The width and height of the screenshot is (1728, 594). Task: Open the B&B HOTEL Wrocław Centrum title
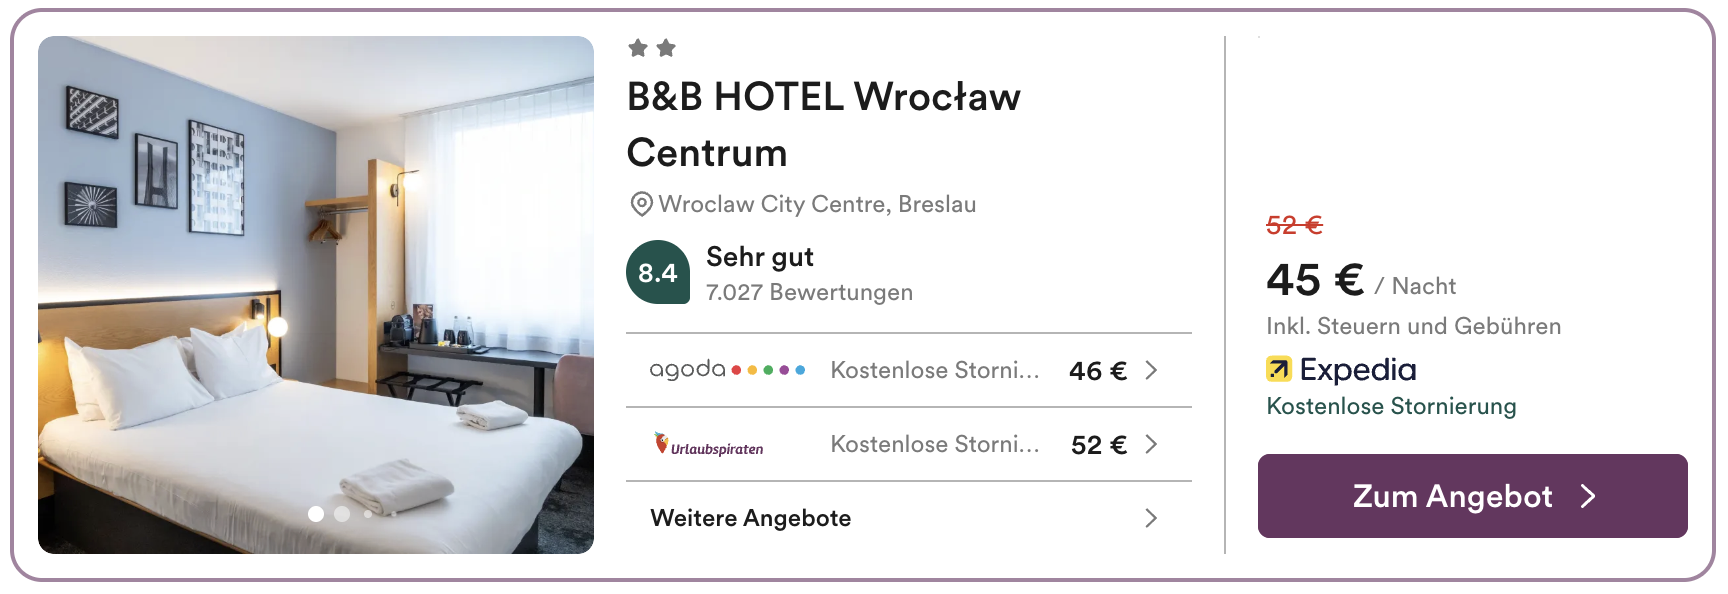point(824,125)
